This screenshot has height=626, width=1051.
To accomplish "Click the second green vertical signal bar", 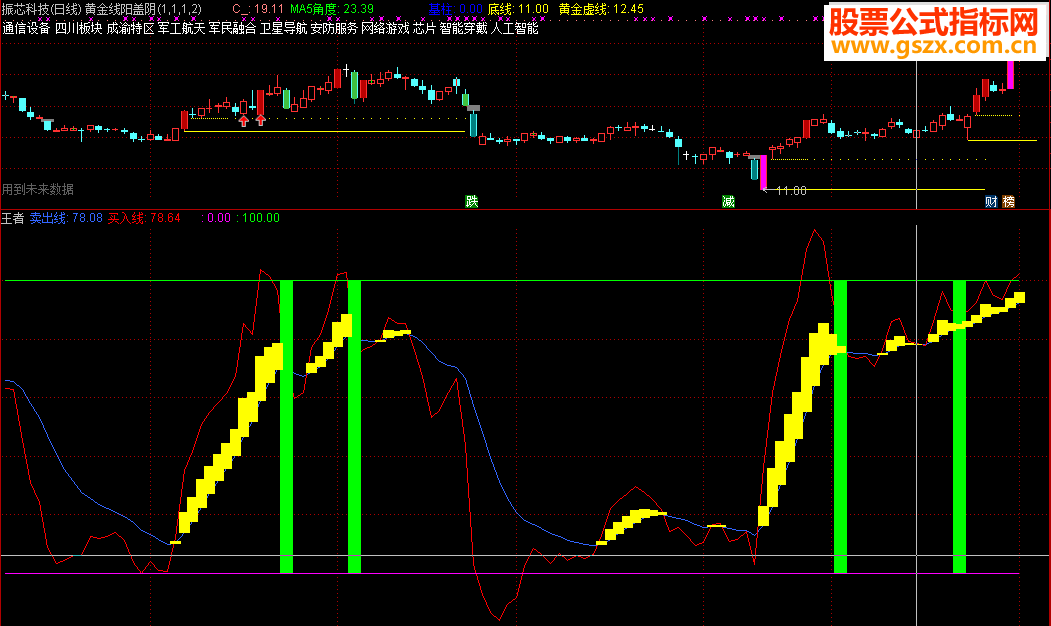I will 355,427.
